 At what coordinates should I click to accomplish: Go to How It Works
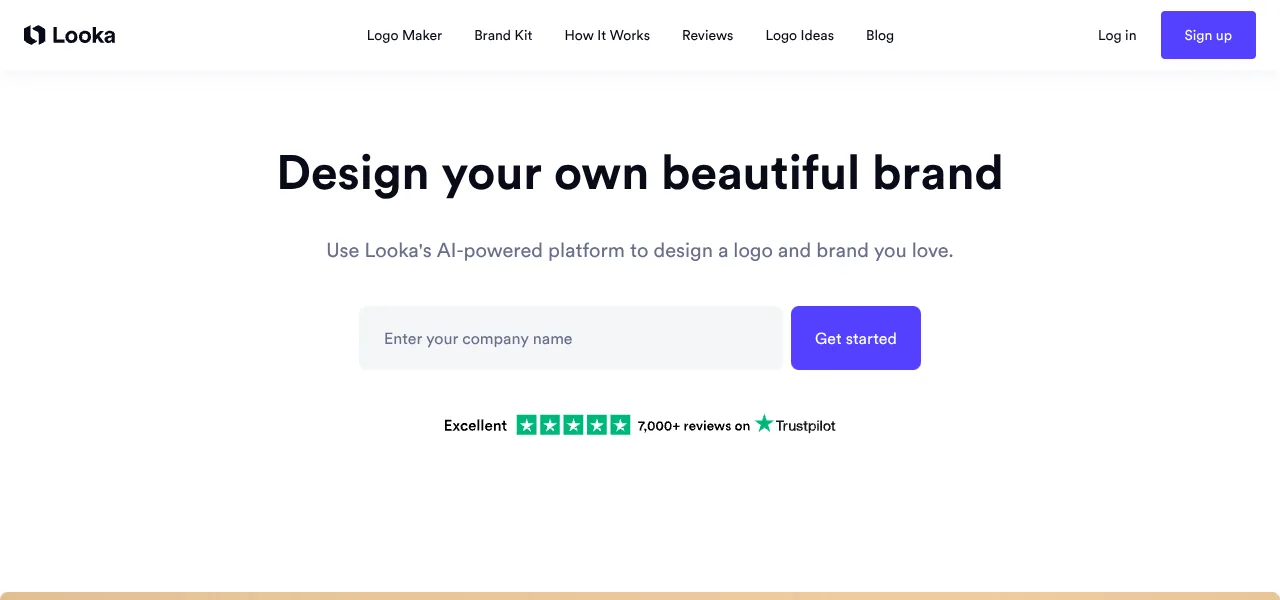tap(607, 35)
